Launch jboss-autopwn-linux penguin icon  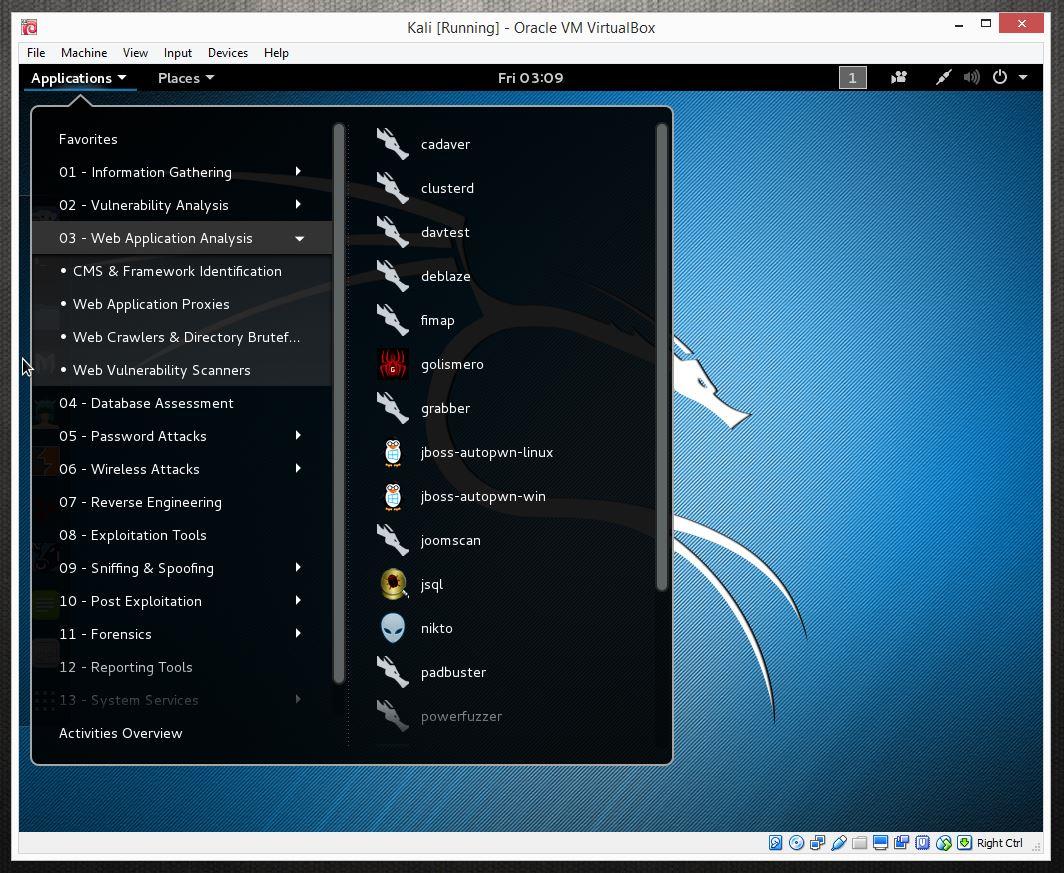click(x=392, y=452)
